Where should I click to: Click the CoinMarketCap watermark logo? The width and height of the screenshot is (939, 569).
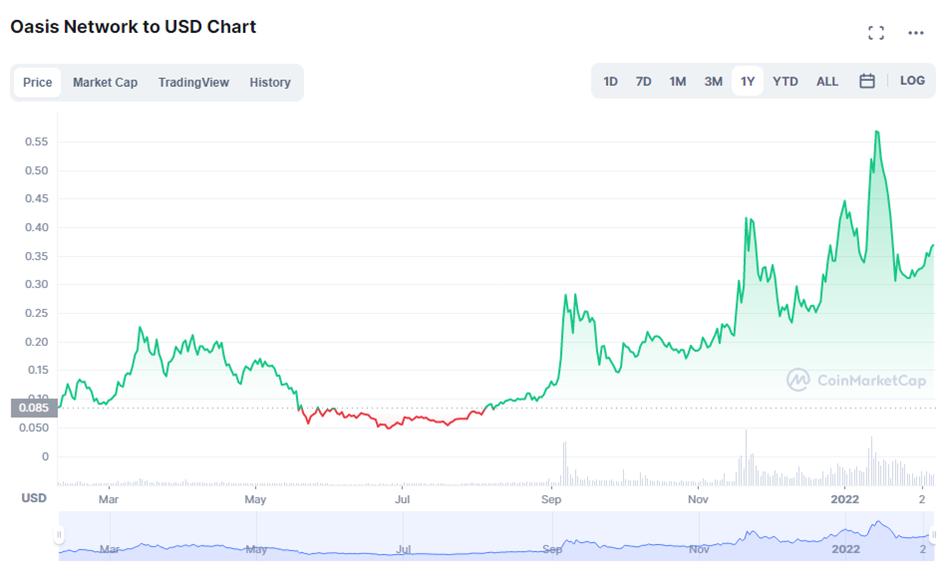[x=856, y=380]
